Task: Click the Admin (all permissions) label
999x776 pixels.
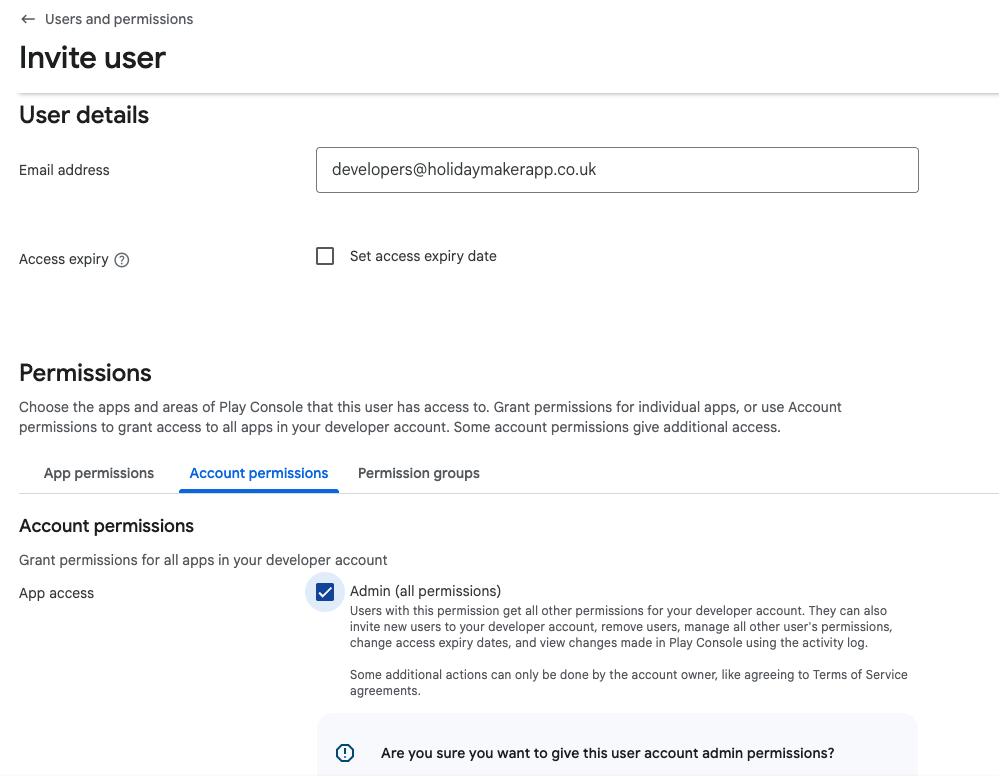Action: 425,590
